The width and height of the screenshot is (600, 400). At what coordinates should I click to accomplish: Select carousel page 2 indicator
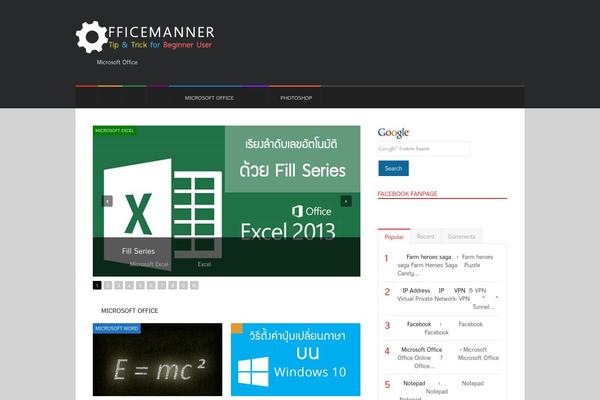pos(108,285)
